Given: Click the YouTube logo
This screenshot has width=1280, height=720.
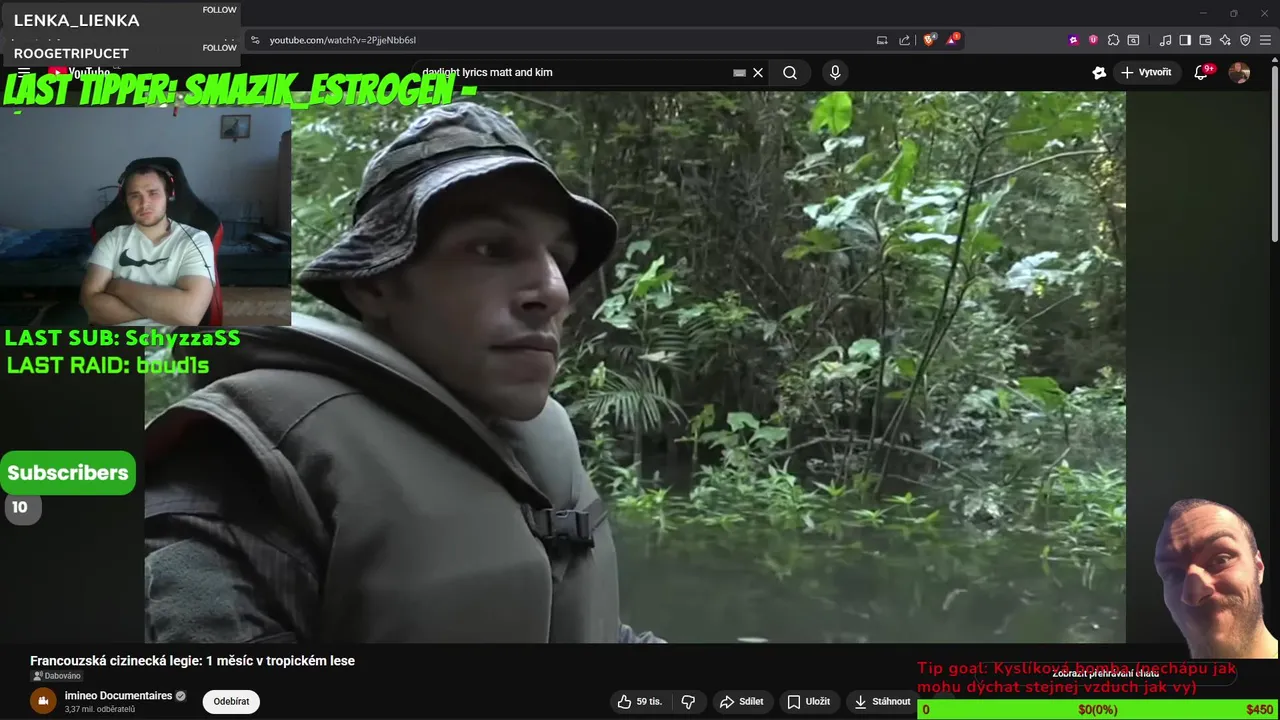Looking at the screenshot, I should pos(78,72).
